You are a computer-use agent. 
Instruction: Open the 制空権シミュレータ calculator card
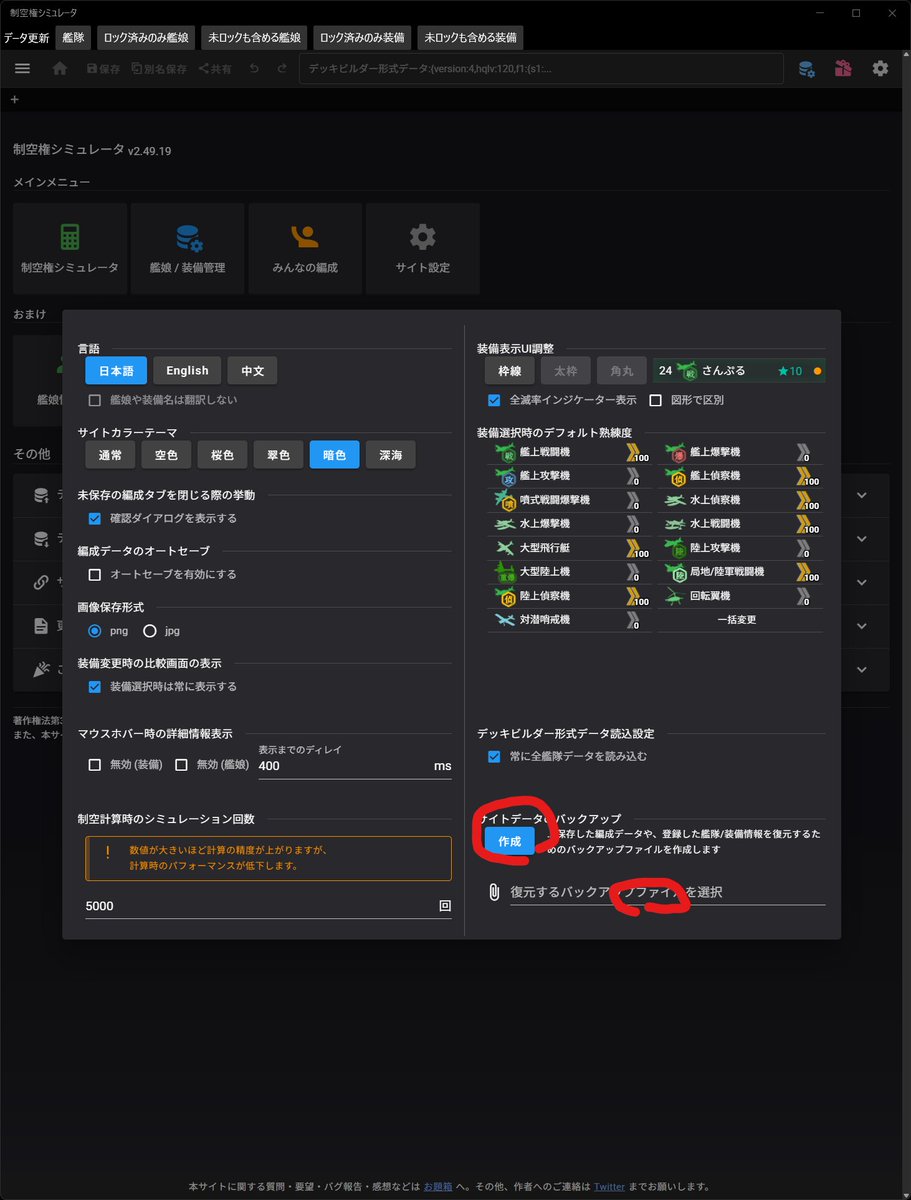coord(70,248)
